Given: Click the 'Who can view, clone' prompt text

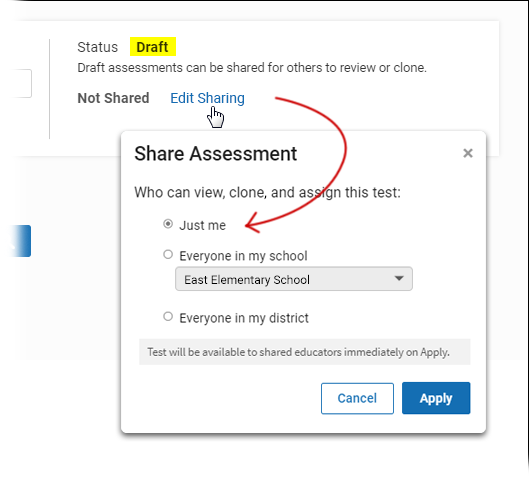Looking at the screenshot, I should 267,193.
